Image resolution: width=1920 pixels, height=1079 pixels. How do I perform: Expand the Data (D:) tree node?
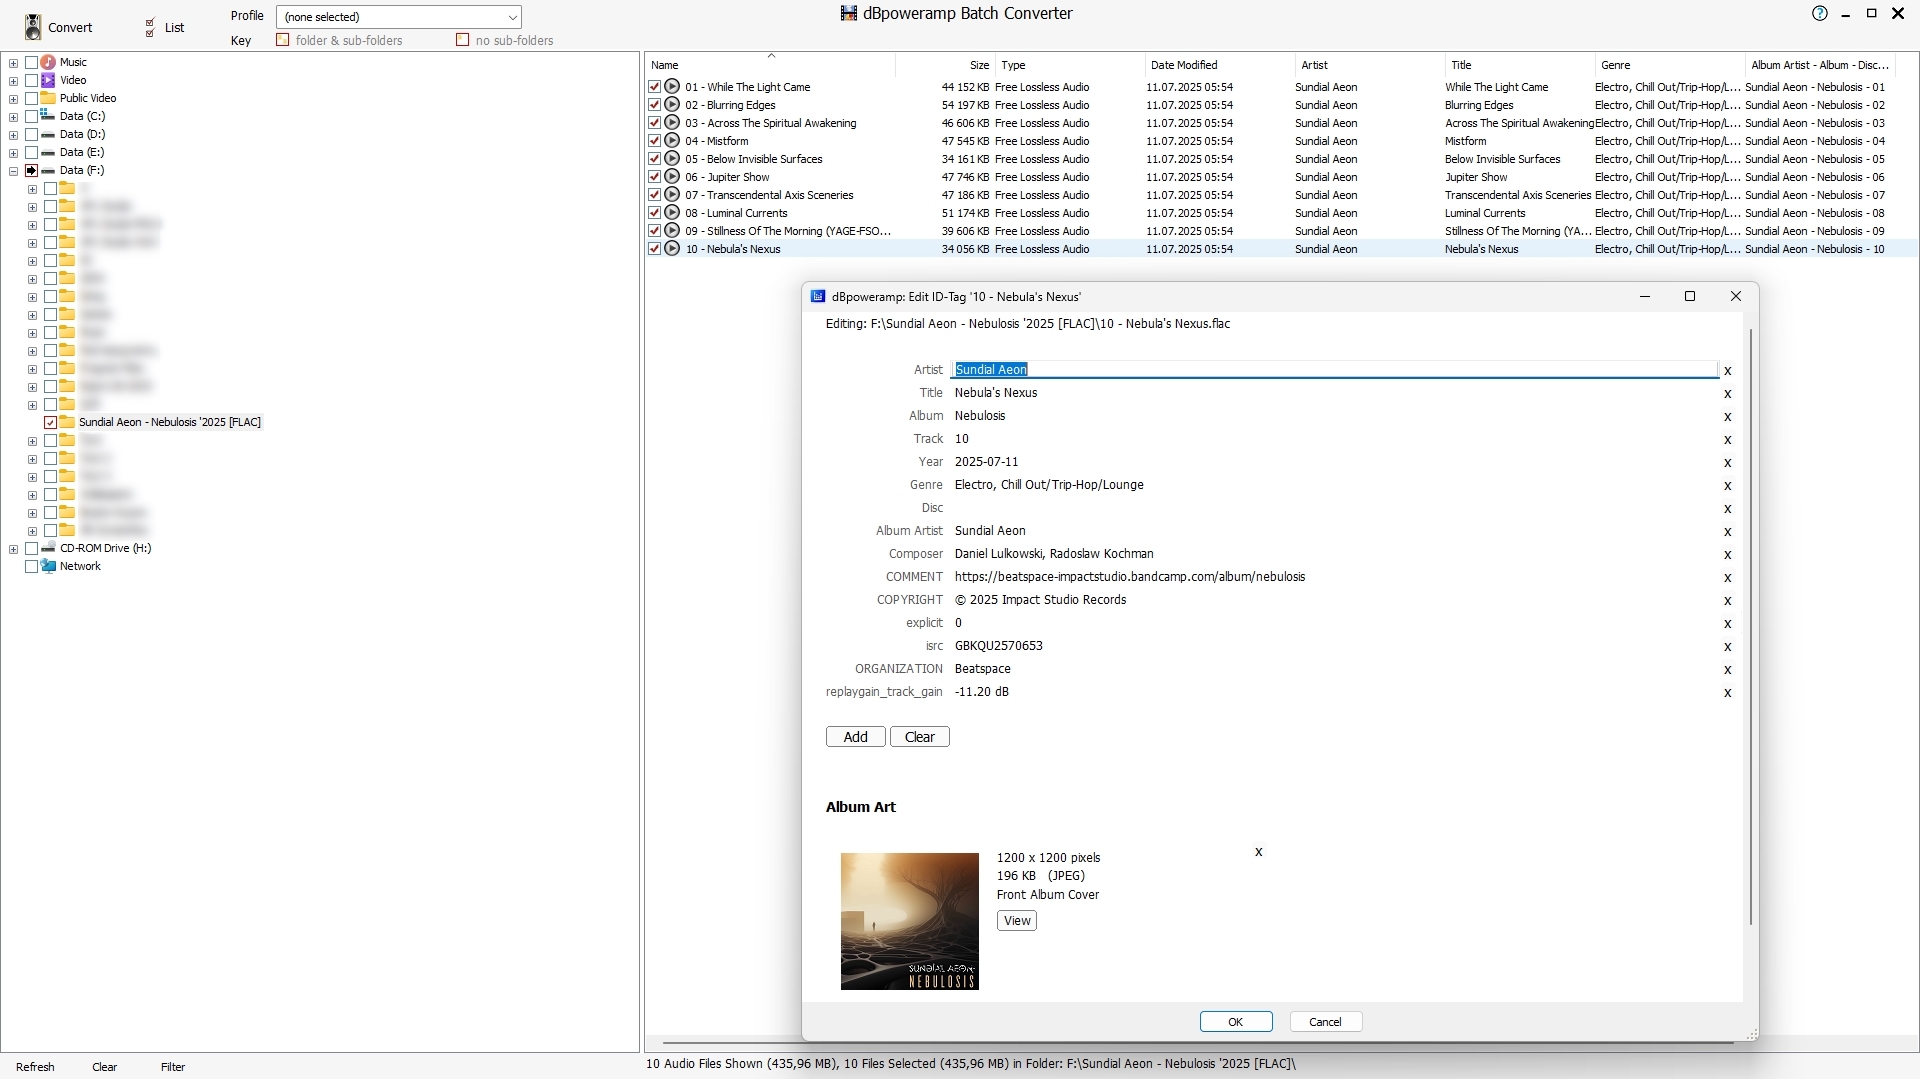tap(13, 135)
